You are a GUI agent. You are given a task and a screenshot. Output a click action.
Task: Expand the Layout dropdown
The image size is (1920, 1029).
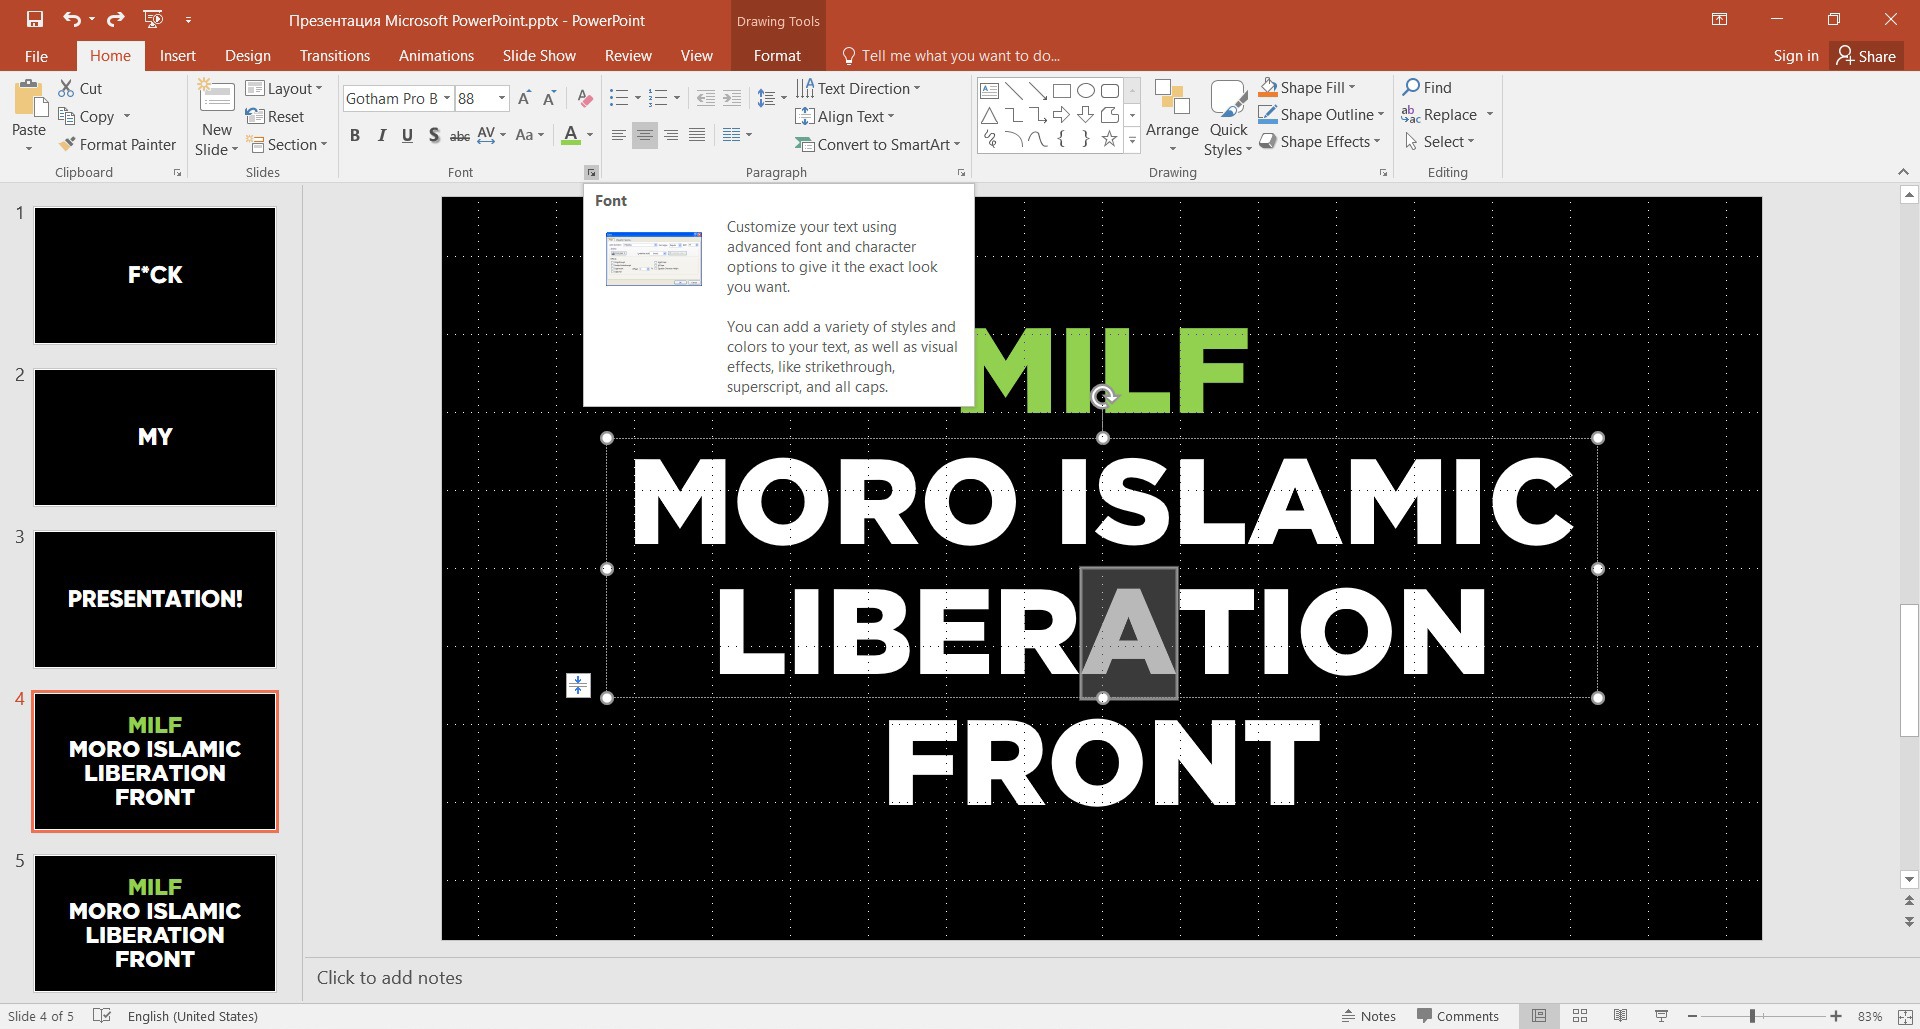(285, 88)
